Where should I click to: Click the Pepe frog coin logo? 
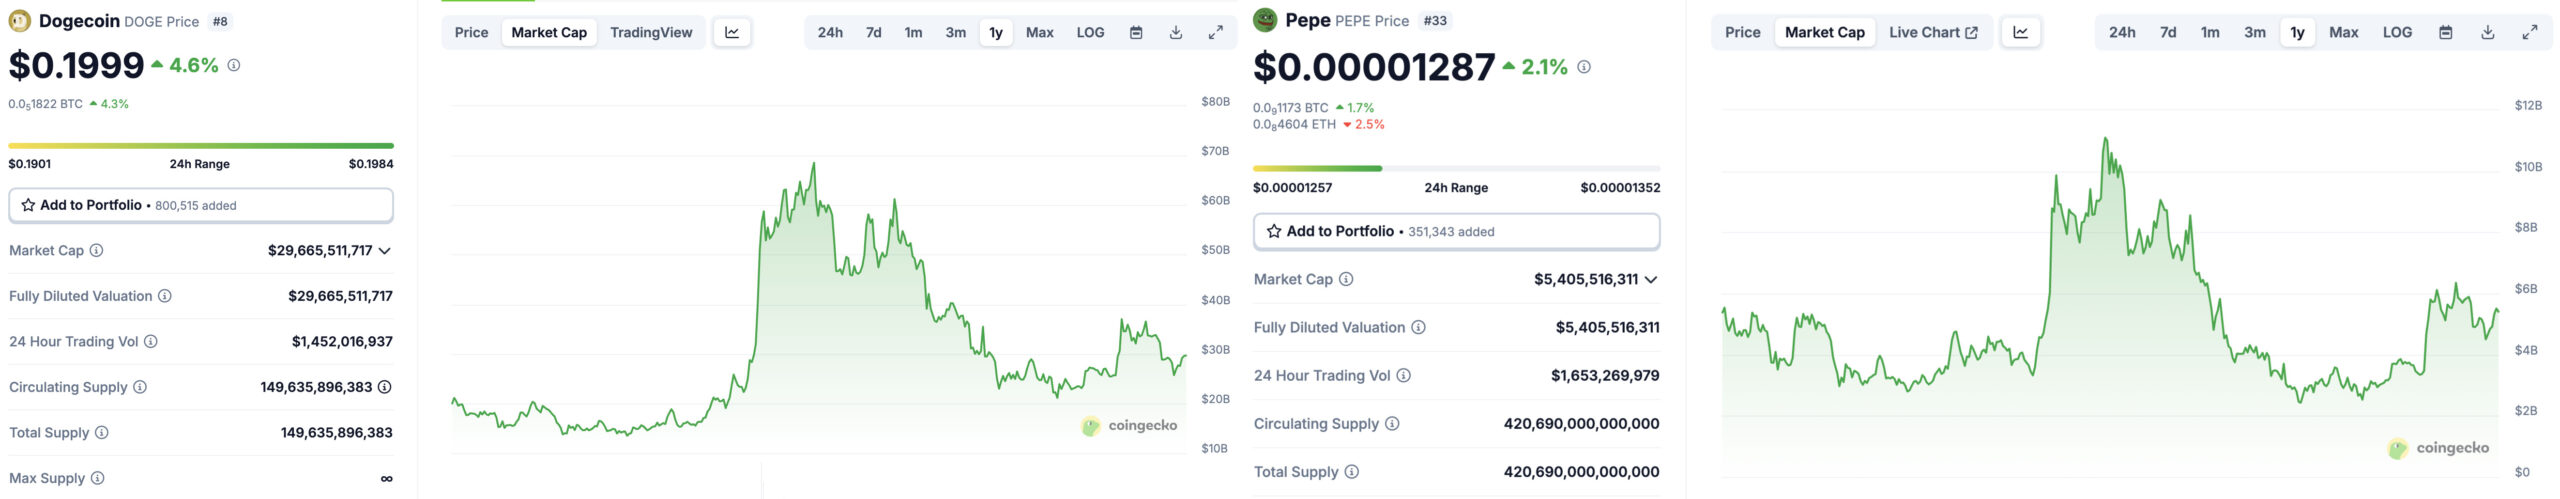click(1265, 20)
